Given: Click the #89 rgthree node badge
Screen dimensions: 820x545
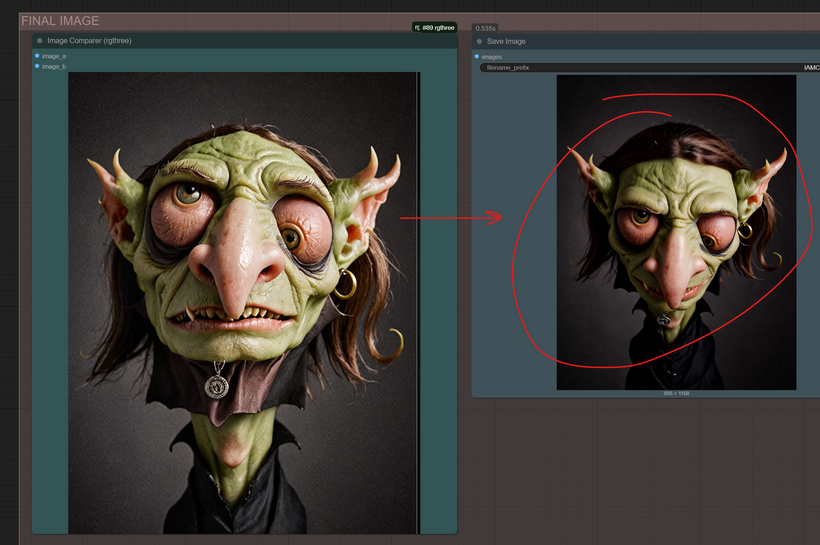Looking at the screenshot, I should [x=434, y=28].
